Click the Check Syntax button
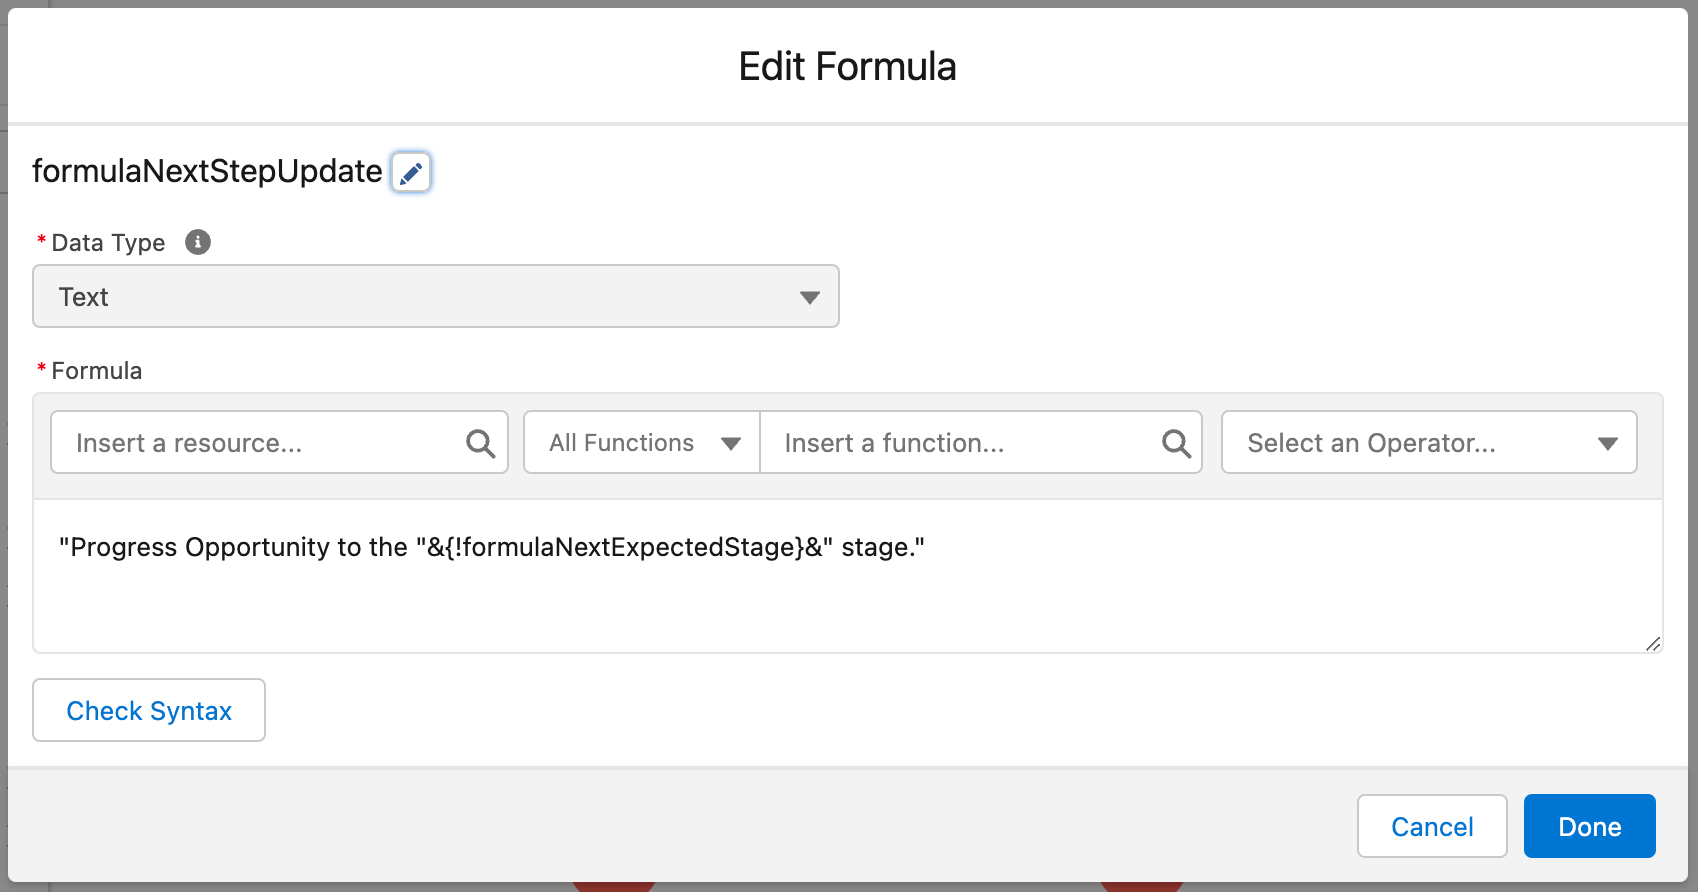 (x=149, y=710)
